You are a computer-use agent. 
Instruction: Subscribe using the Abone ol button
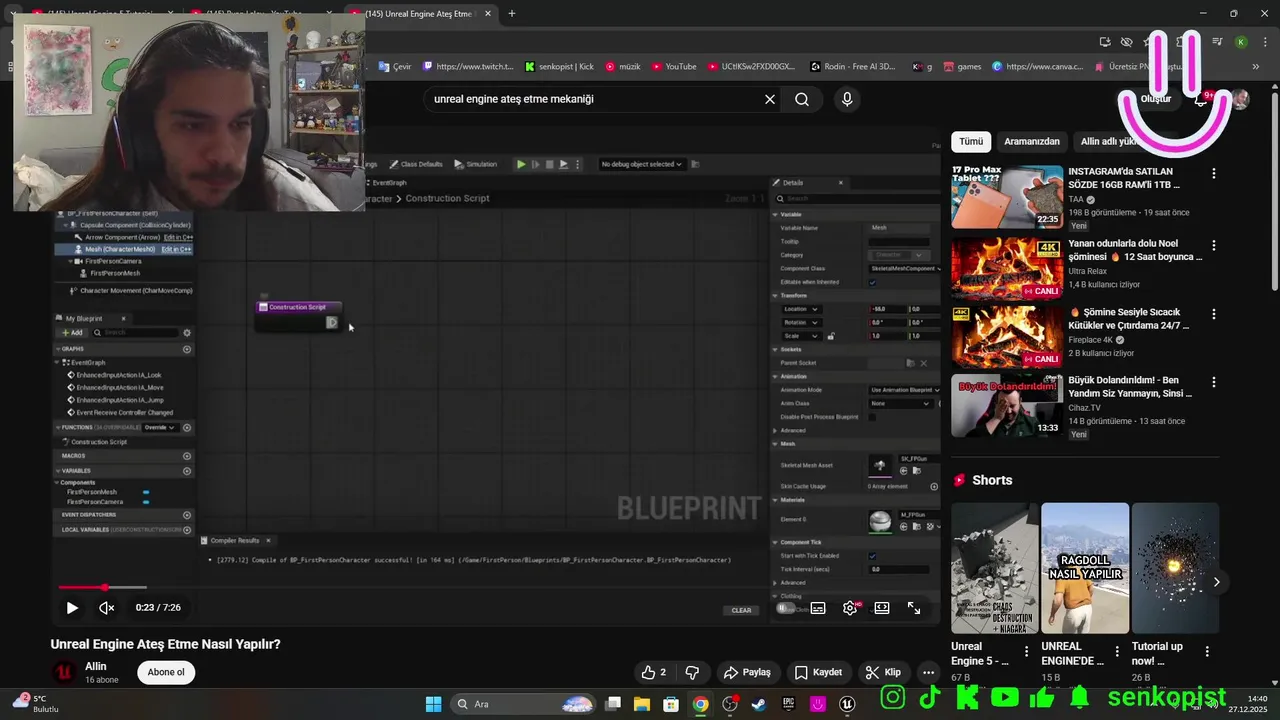166,672
